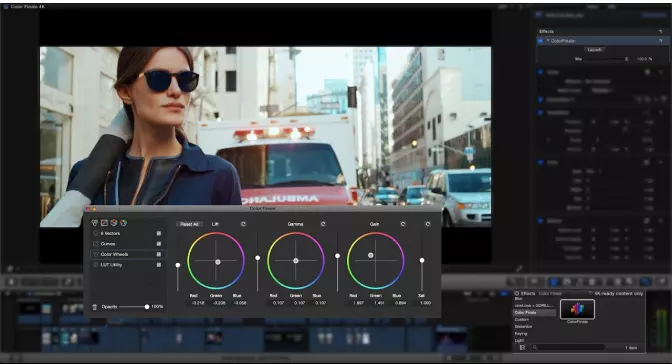Reset the Gain color wheel

pyautogui.click(x=403, y=224)
